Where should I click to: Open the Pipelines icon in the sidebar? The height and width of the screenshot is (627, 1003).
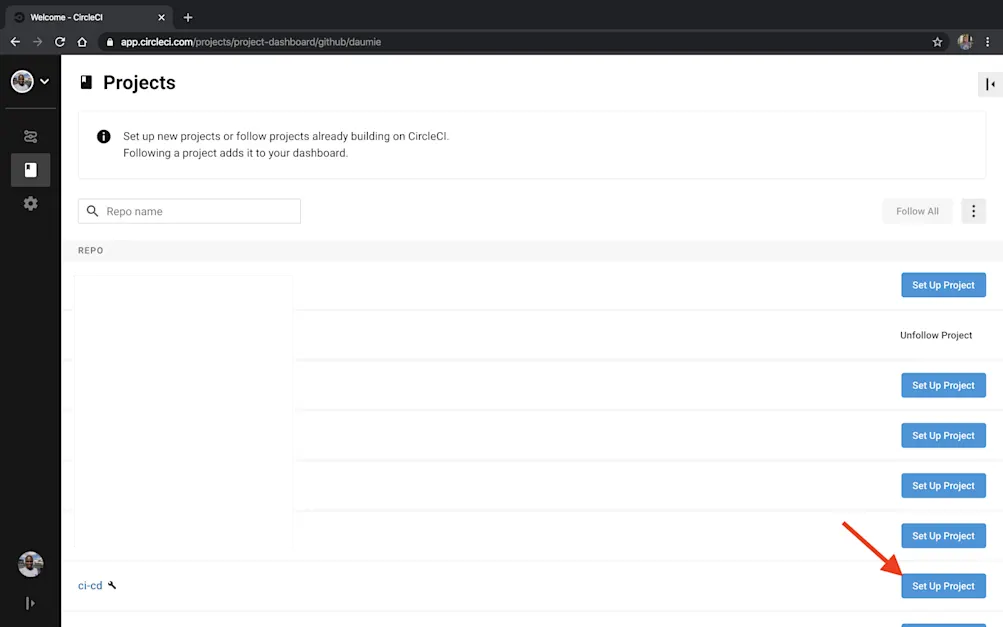coord(30,136)
